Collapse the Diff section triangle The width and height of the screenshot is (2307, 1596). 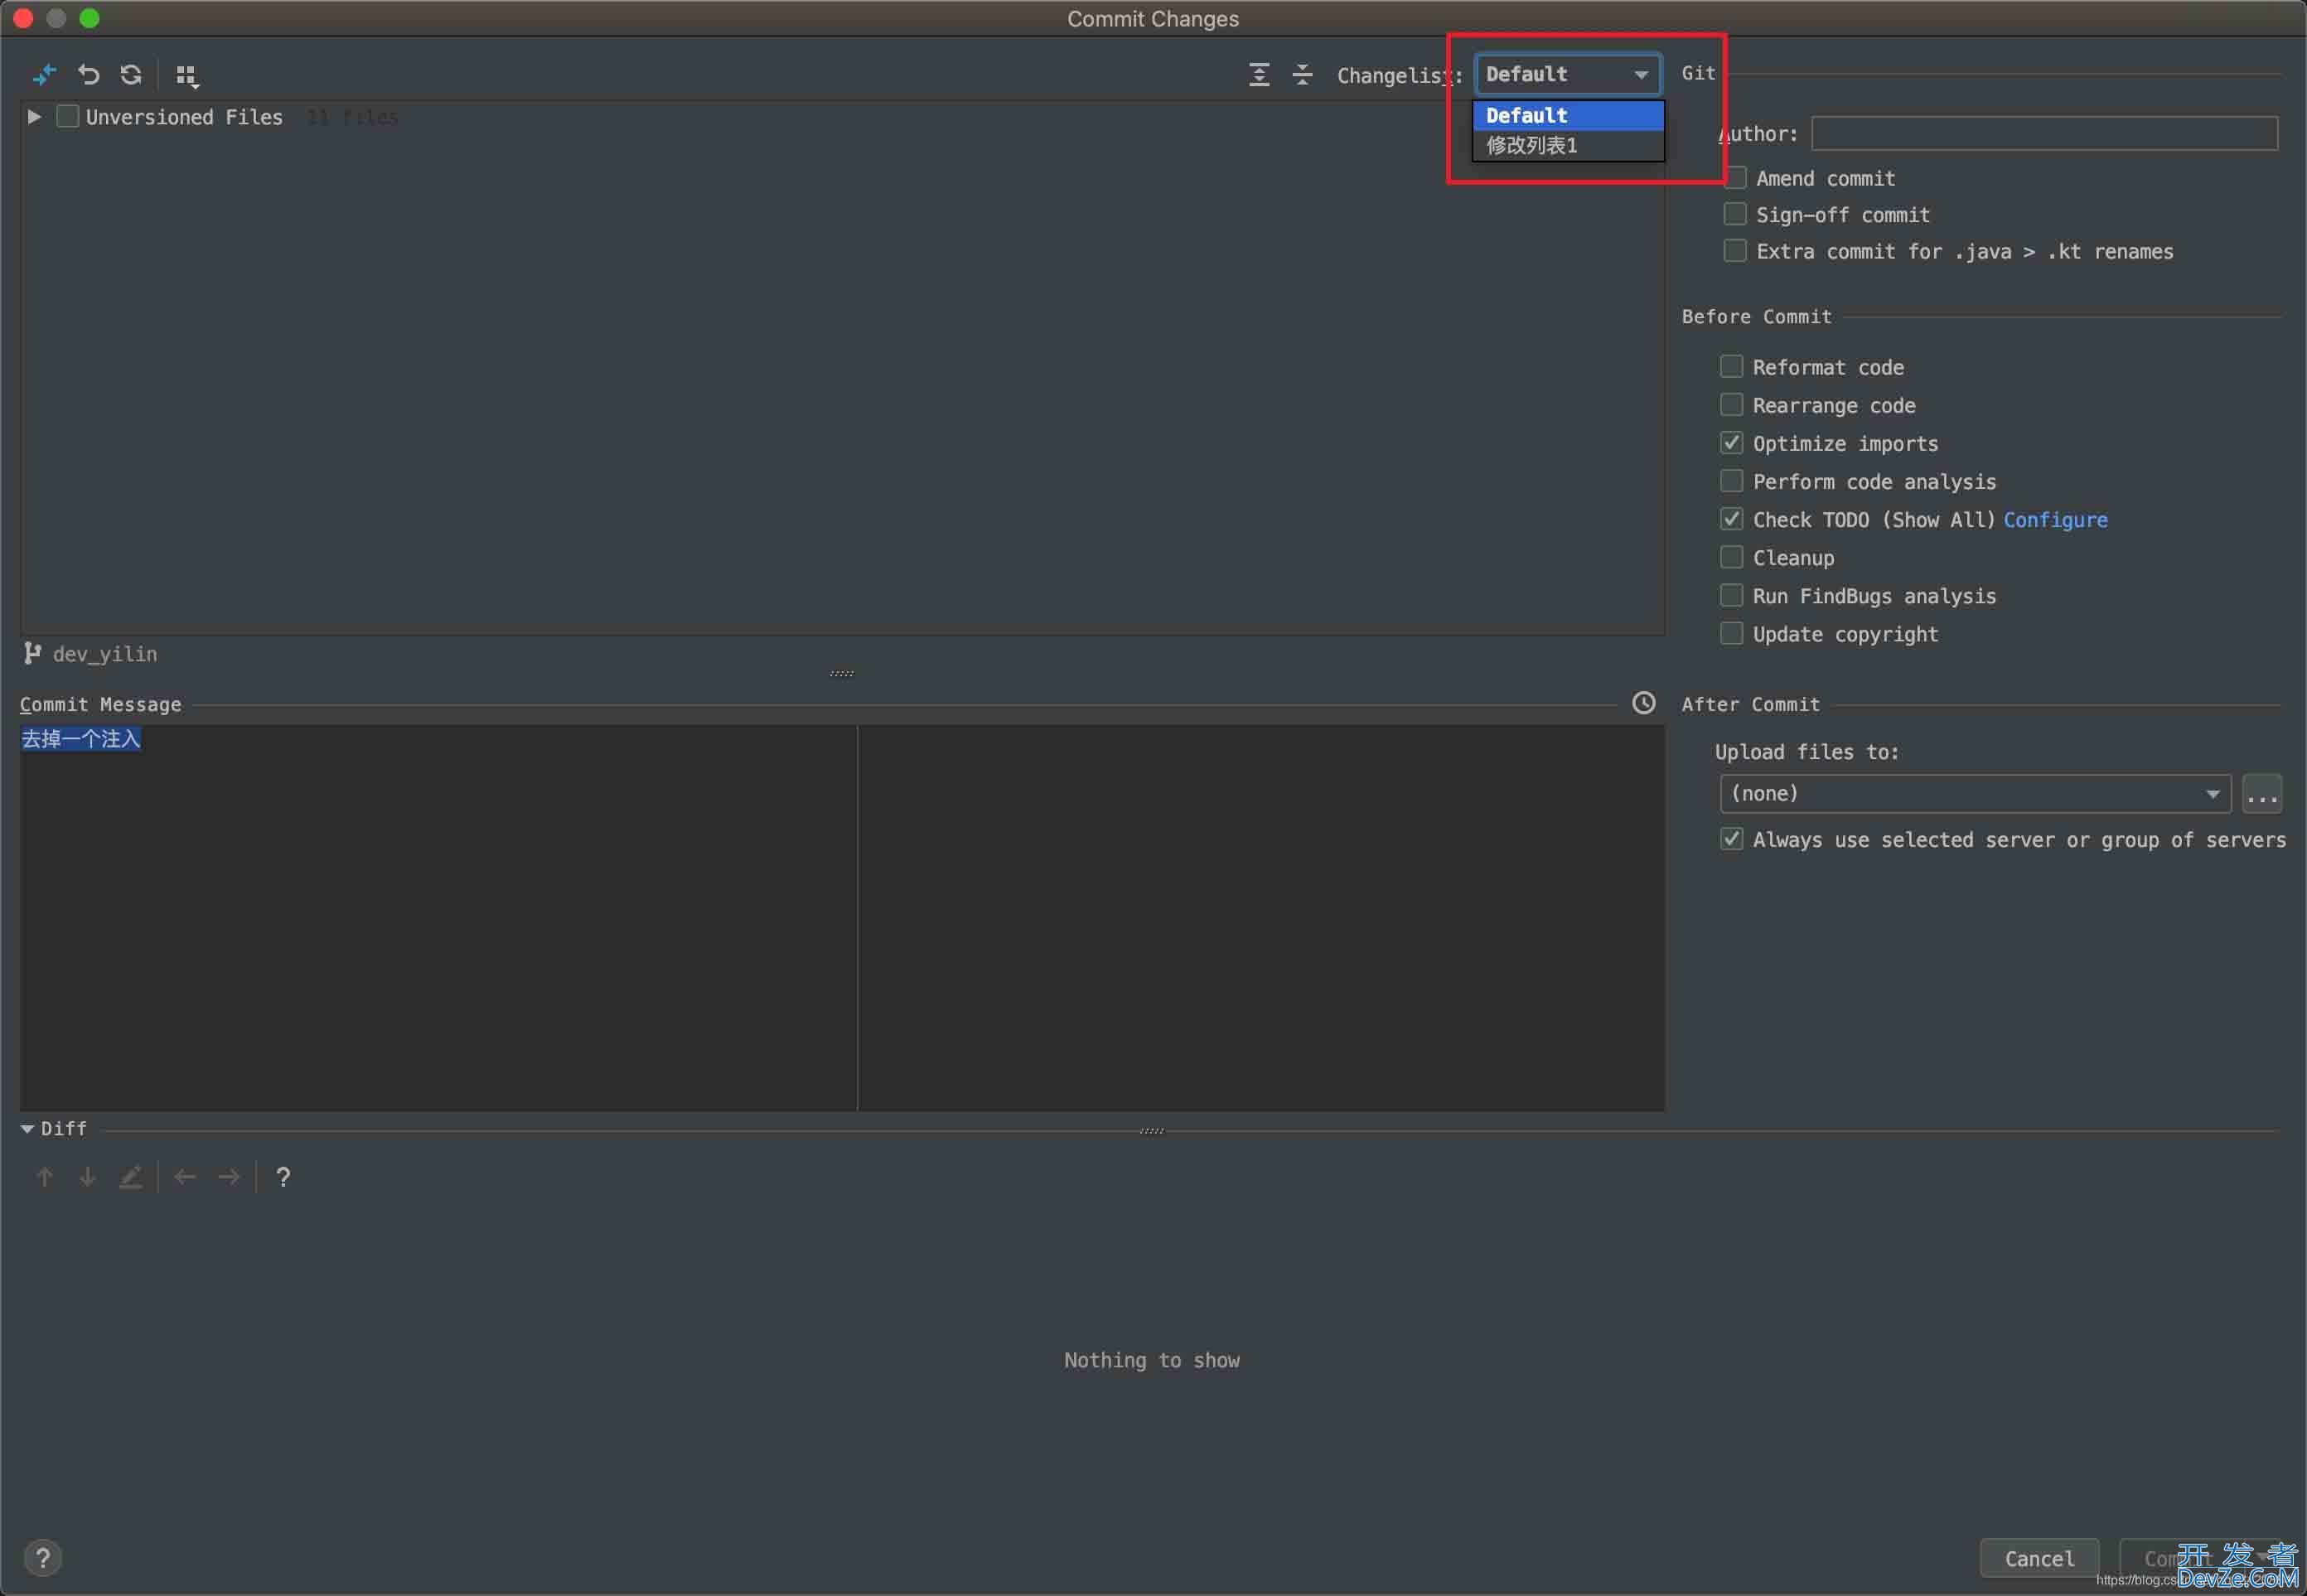[x=28, y=1129]
